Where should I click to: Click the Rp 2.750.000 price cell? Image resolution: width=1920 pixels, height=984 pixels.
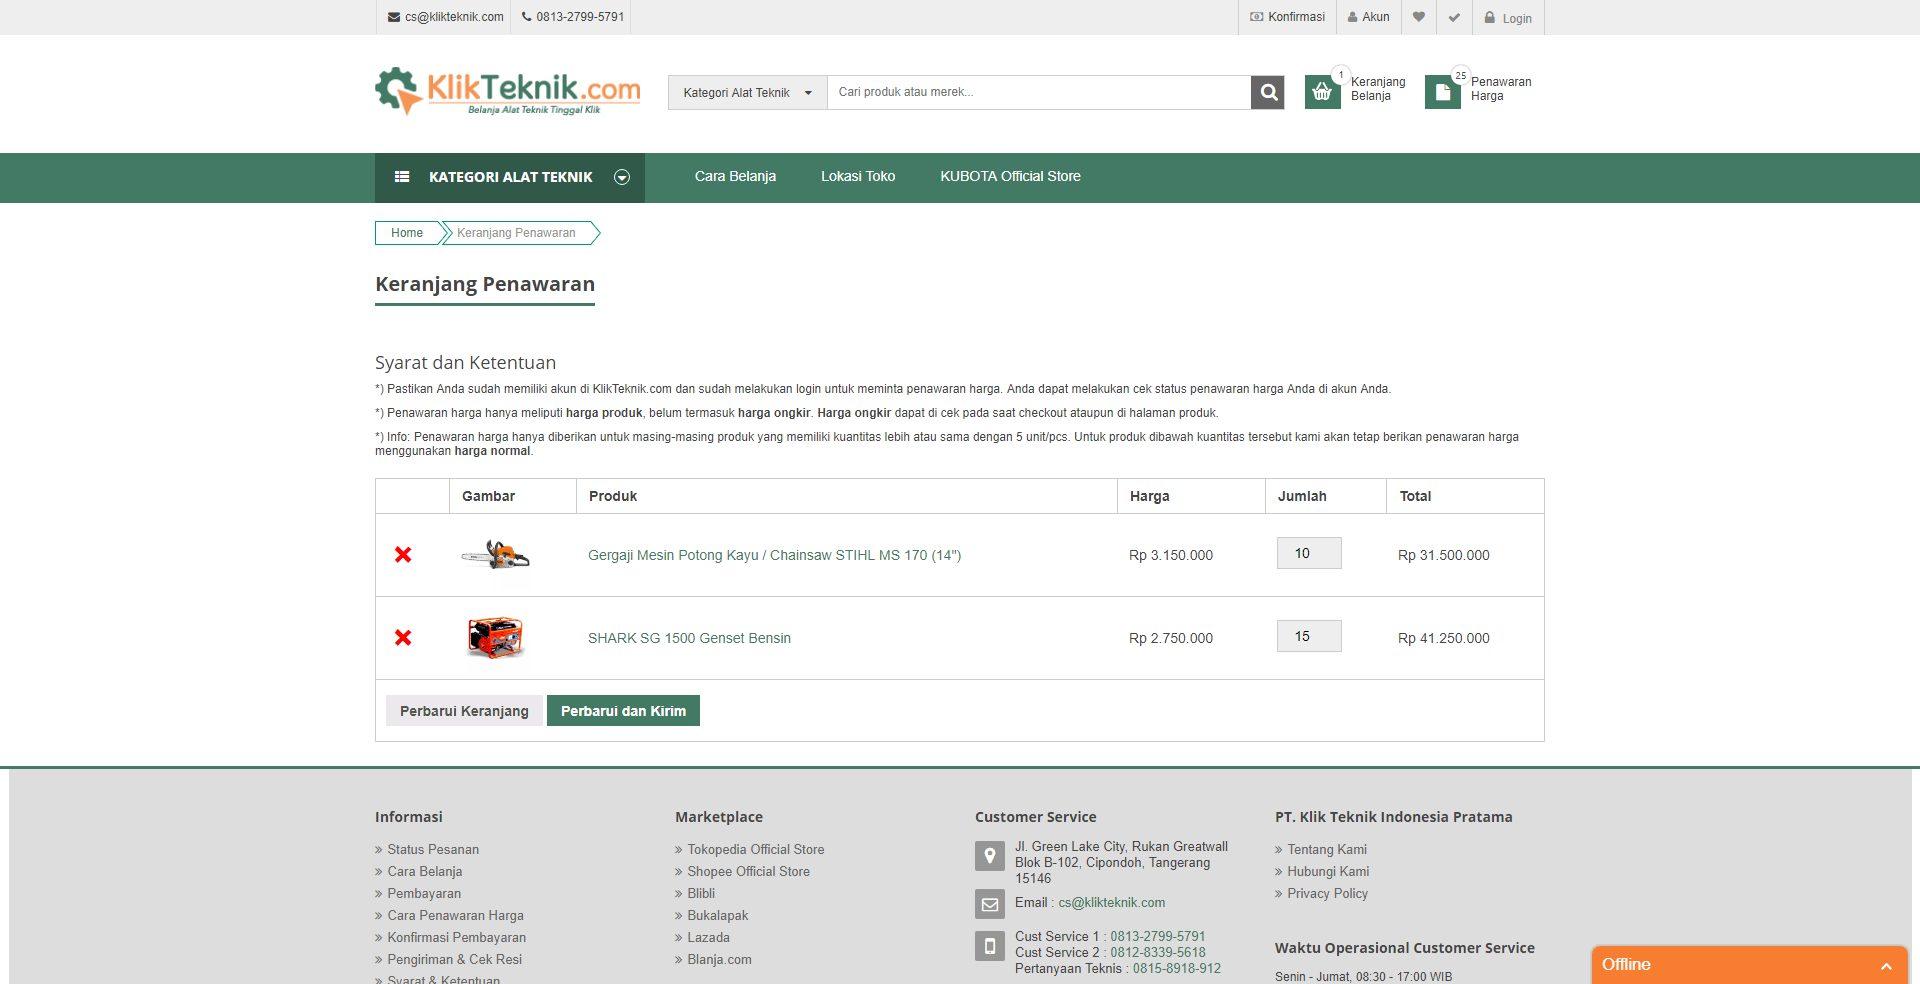pyautogui.click(x=1170, y=638)
